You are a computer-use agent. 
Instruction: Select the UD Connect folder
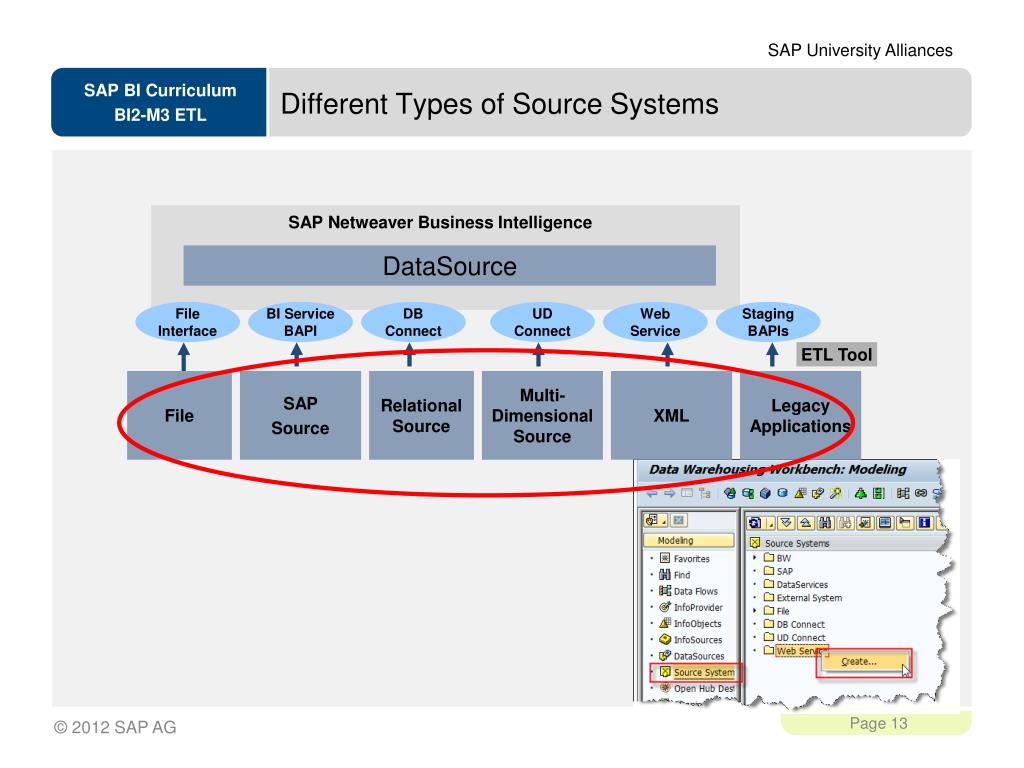[795, 637]
